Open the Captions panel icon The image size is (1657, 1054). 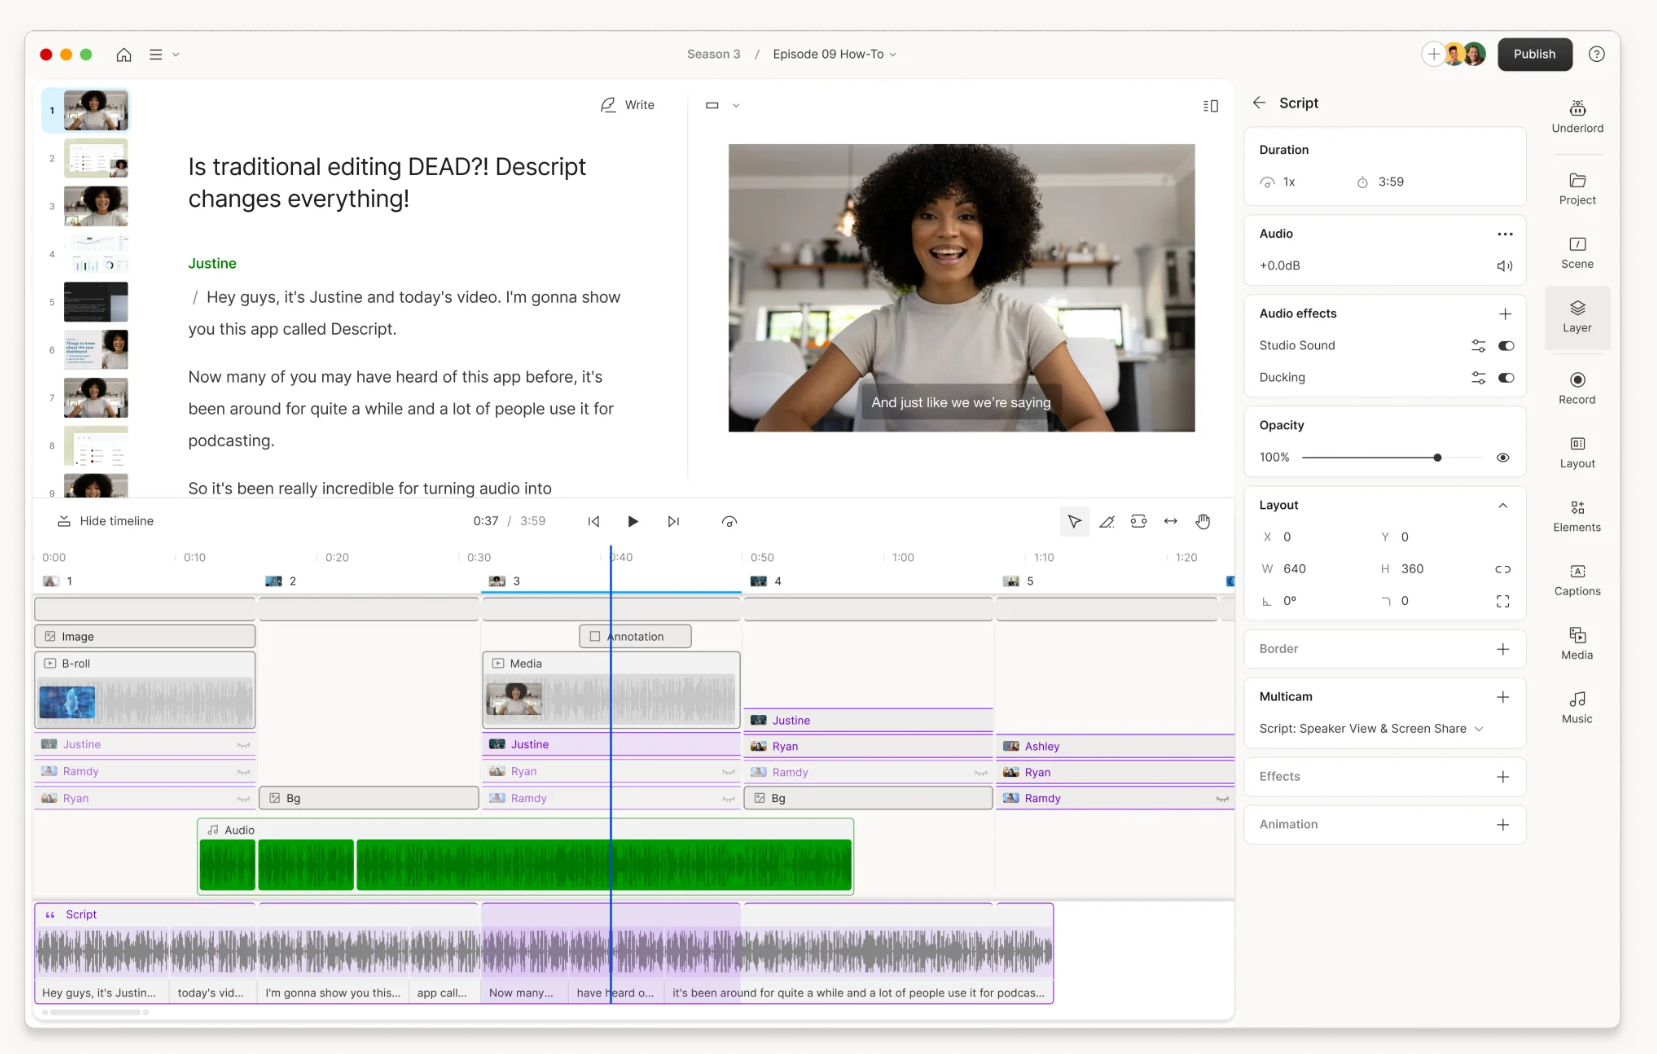(x=1577, y=580)
